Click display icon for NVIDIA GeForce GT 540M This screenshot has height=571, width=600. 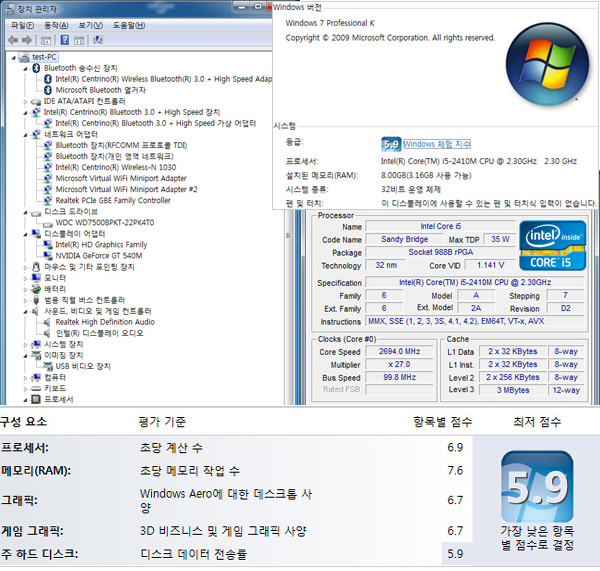pos(48,256)
